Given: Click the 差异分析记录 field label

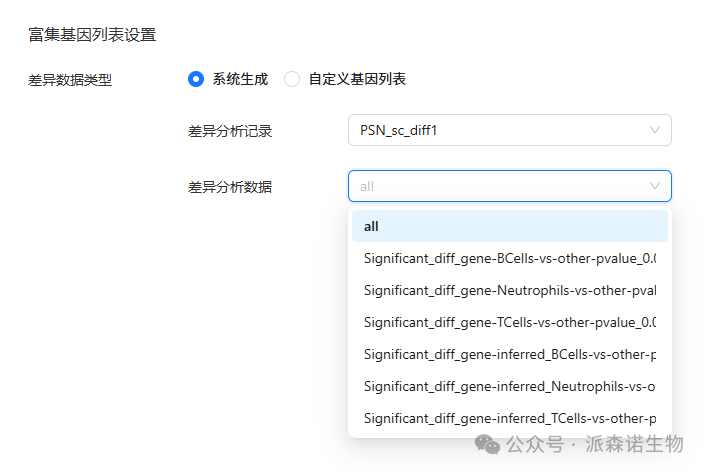Looking at the screenshot, I should [229, 131].
